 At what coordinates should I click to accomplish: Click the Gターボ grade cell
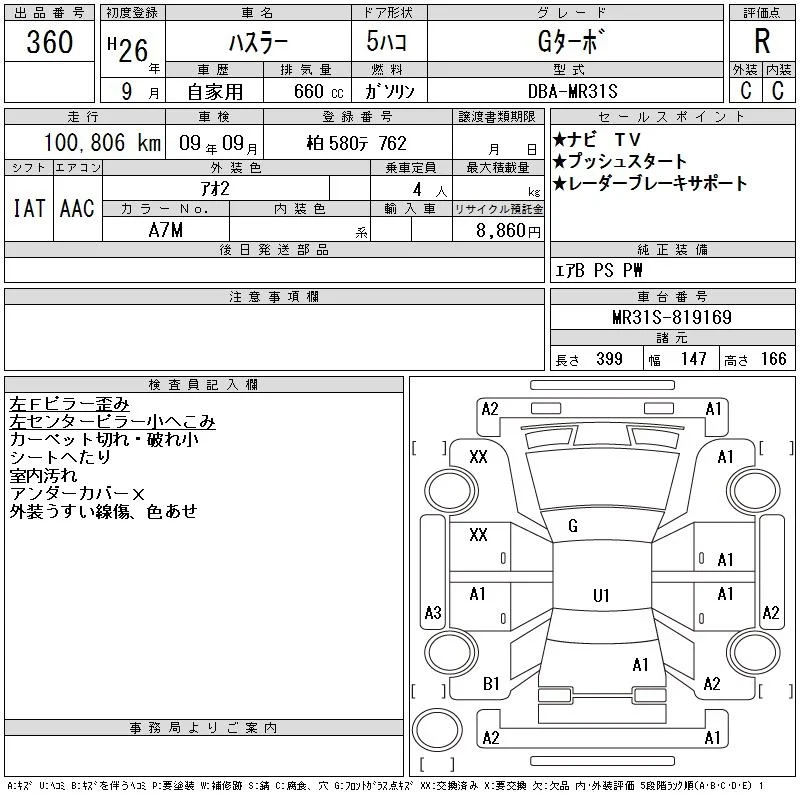575,41
